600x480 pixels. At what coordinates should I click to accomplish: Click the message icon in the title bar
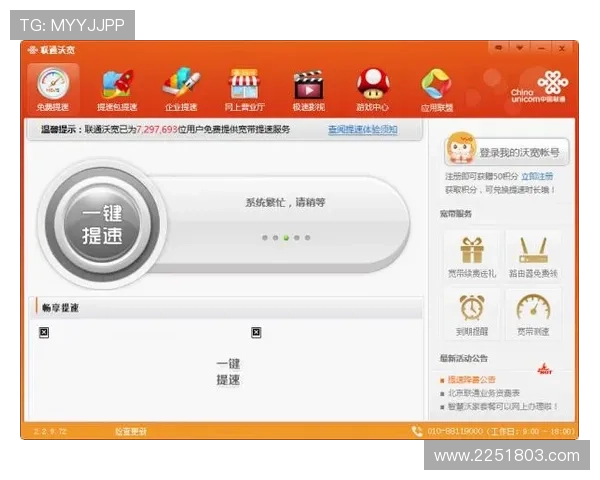point(498,48)
